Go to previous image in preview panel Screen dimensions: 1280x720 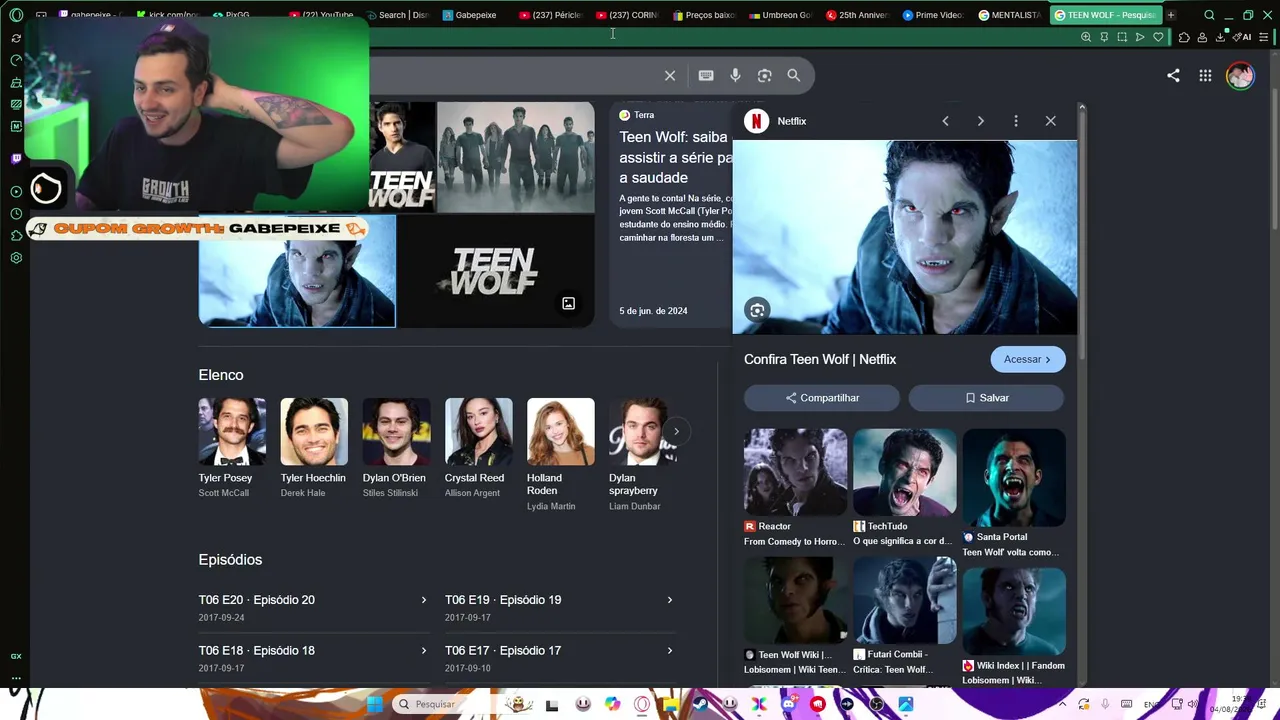click(945, 121)
